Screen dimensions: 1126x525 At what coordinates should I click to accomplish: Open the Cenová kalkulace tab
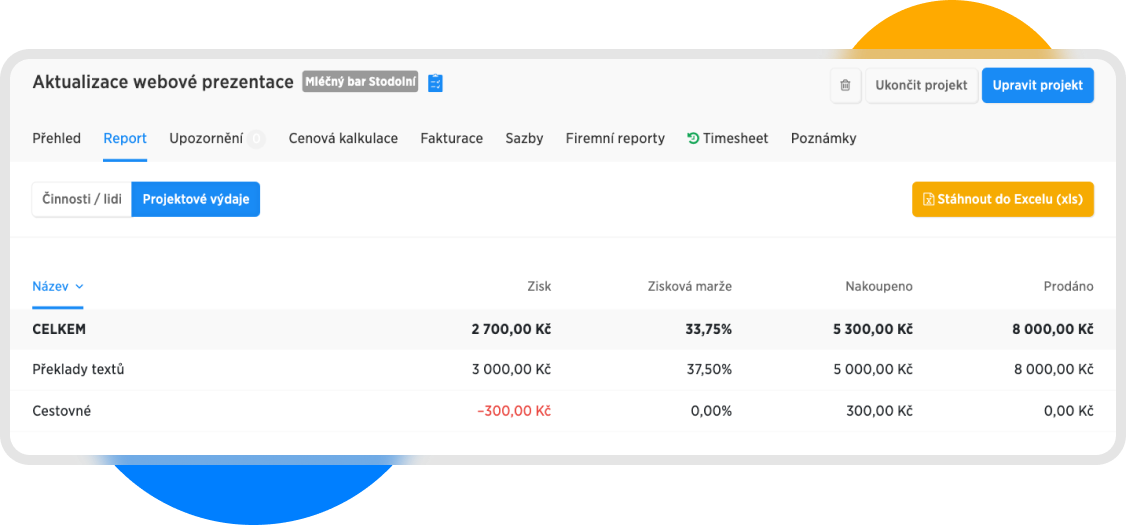coord(343,139)
